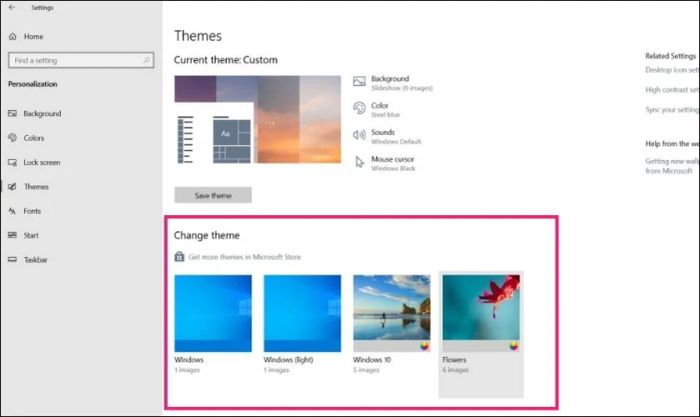The image size is (700, 417).
Task: Click the Mouse cursor pointer icon
Action: pyautogui.click(x=359, y=162)
